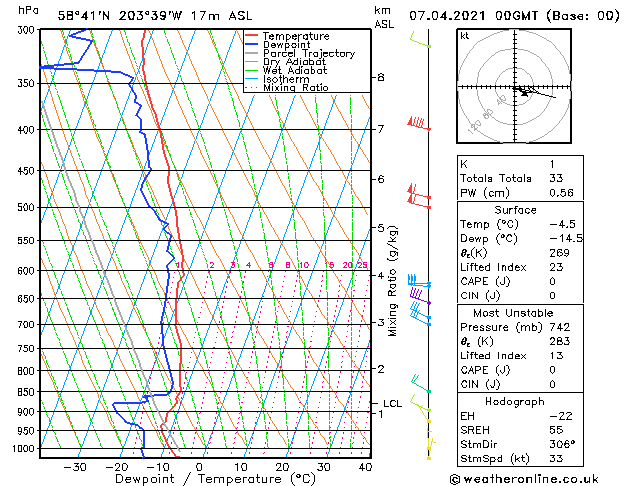Screen dimensions: 629x486
Task: Click the 8 km altitude tick label
Action: 381,77
